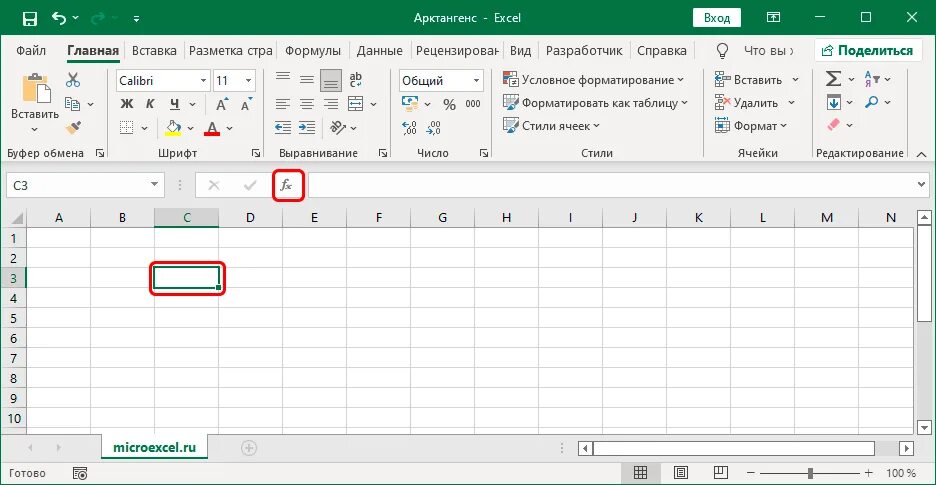936x485 pixels.
Task: Align text to top
Action: tap(282, 78)
